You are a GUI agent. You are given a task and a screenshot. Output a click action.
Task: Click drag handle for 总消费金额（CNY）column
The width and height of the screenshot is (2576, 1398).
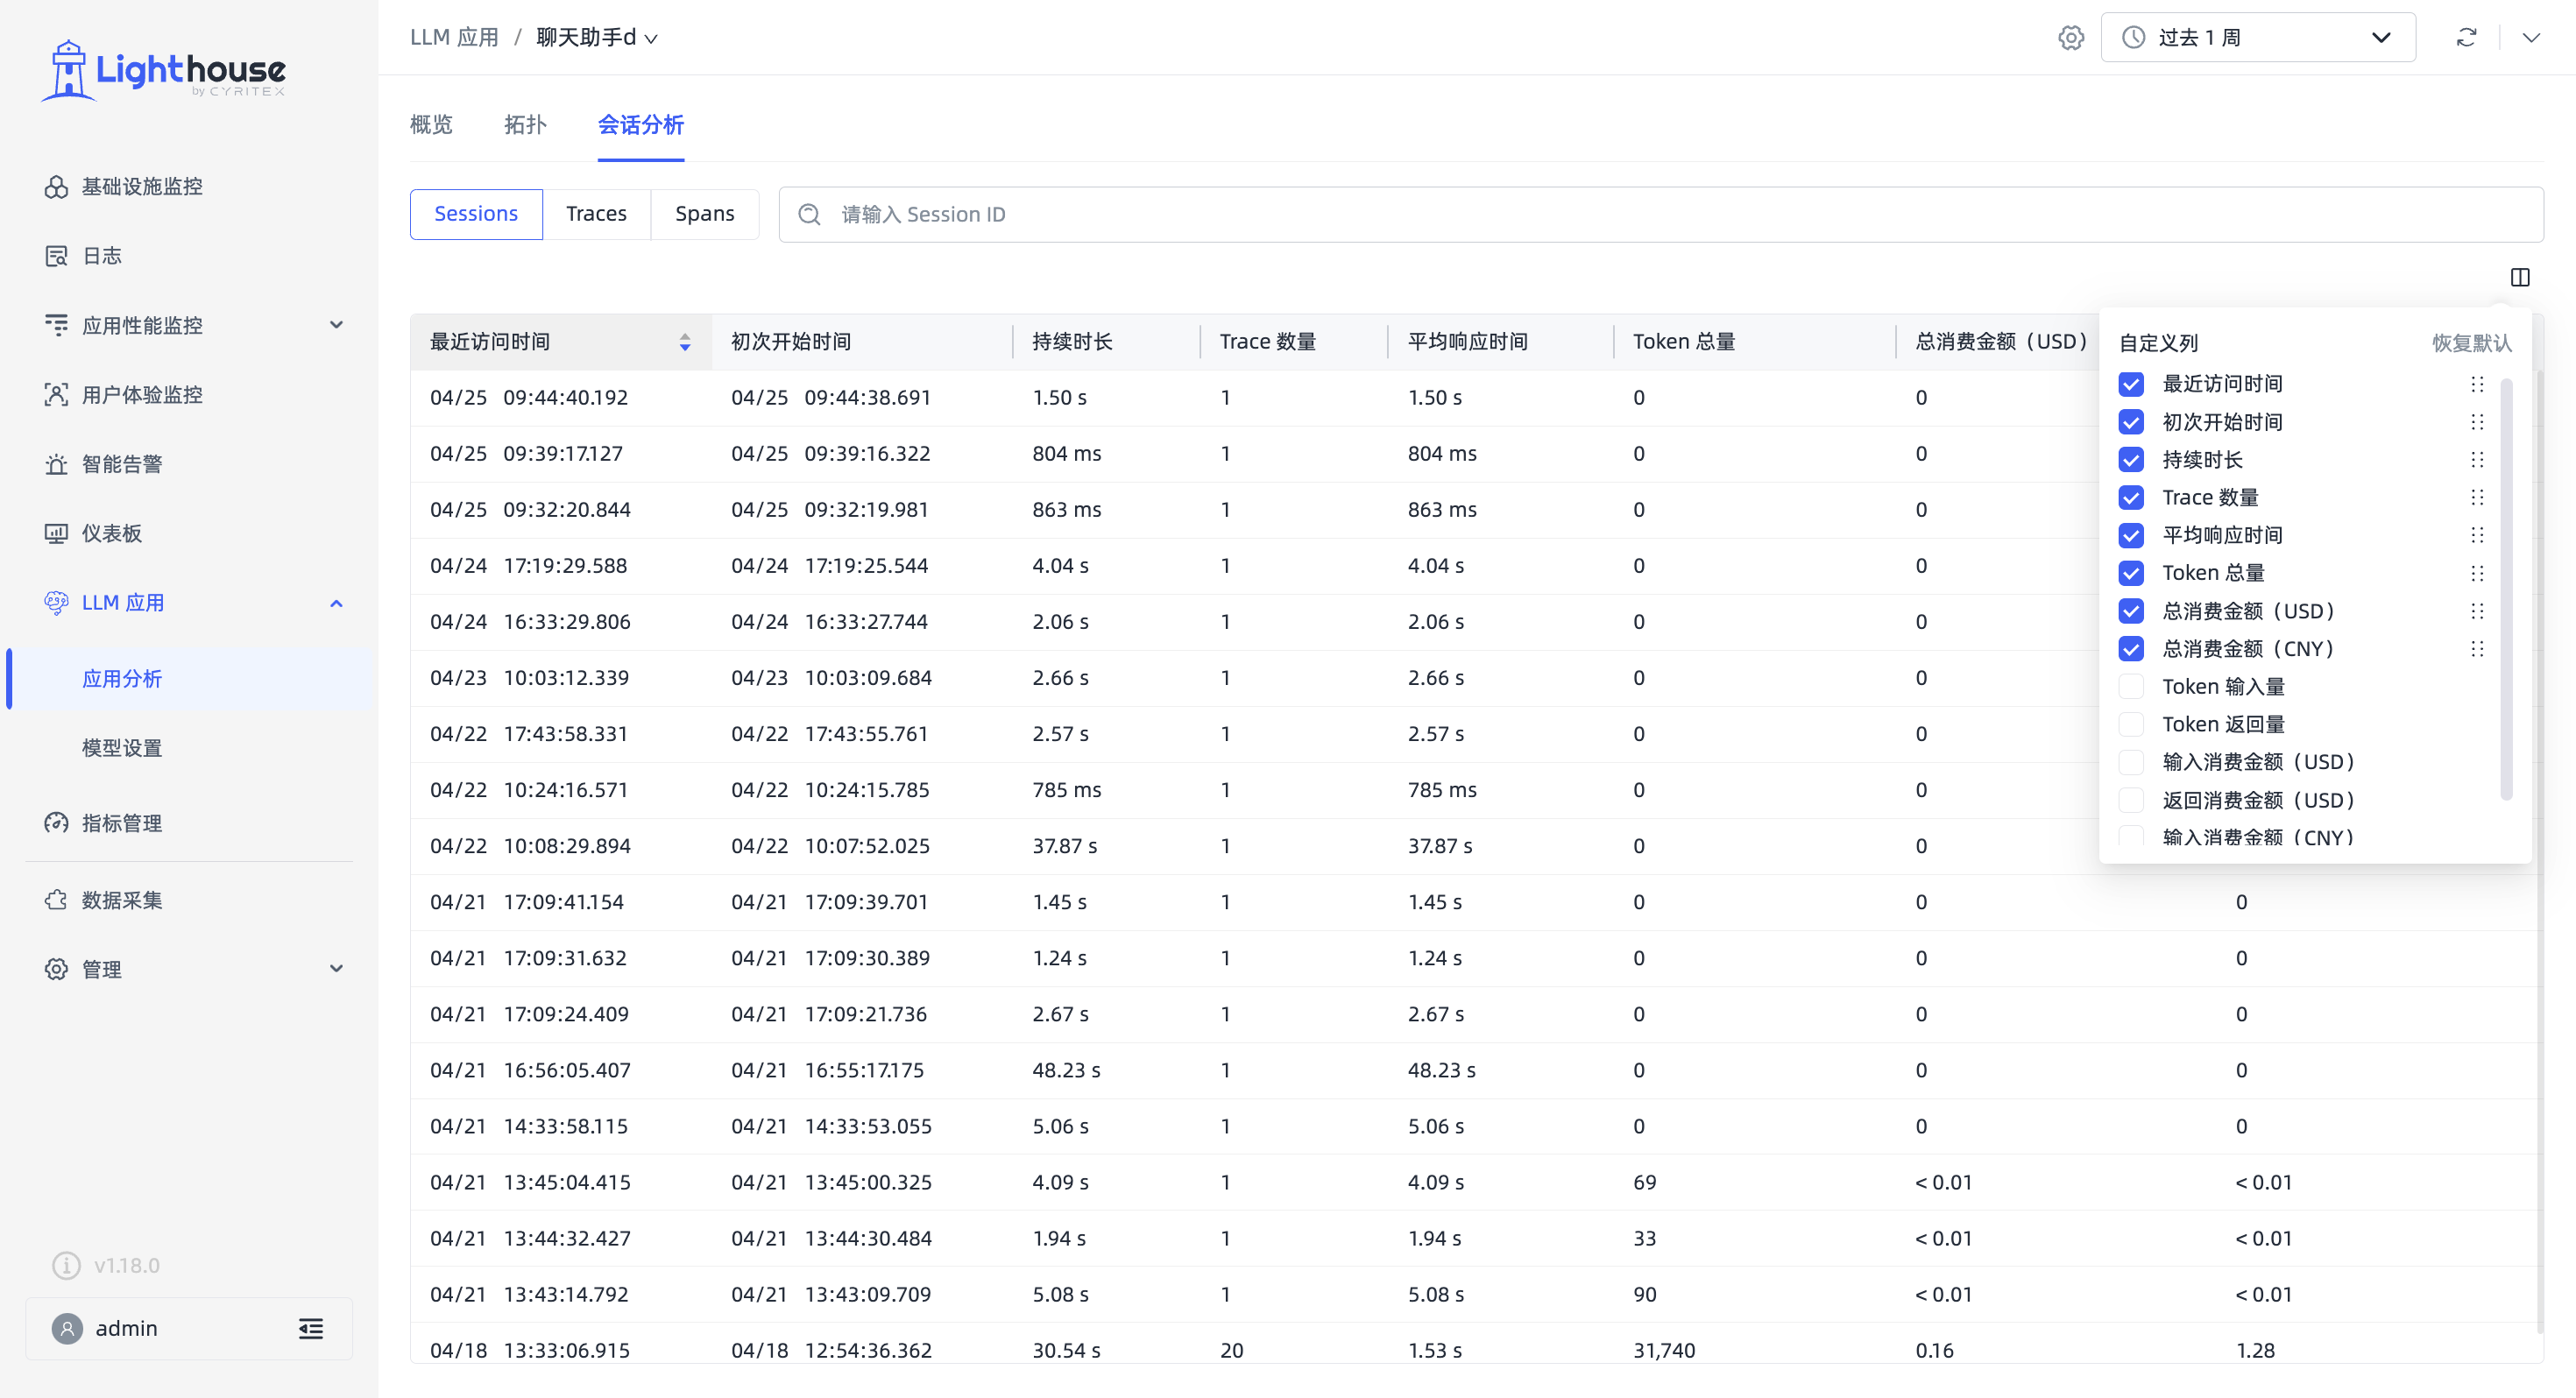point(2477,649)
